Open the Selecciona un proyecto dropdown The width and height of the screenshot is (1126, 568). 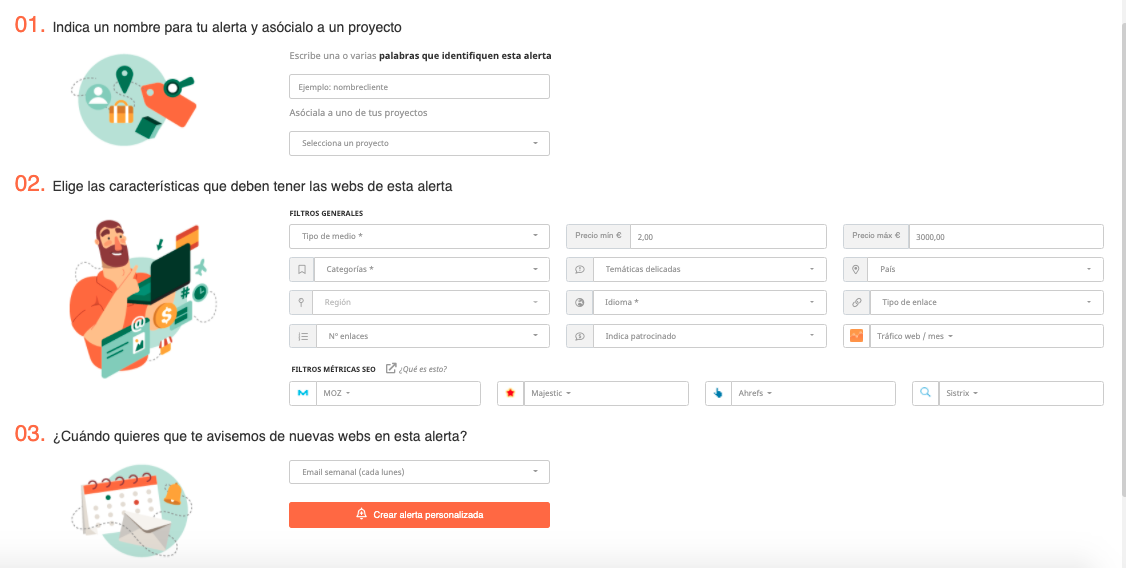coord(419,144)
